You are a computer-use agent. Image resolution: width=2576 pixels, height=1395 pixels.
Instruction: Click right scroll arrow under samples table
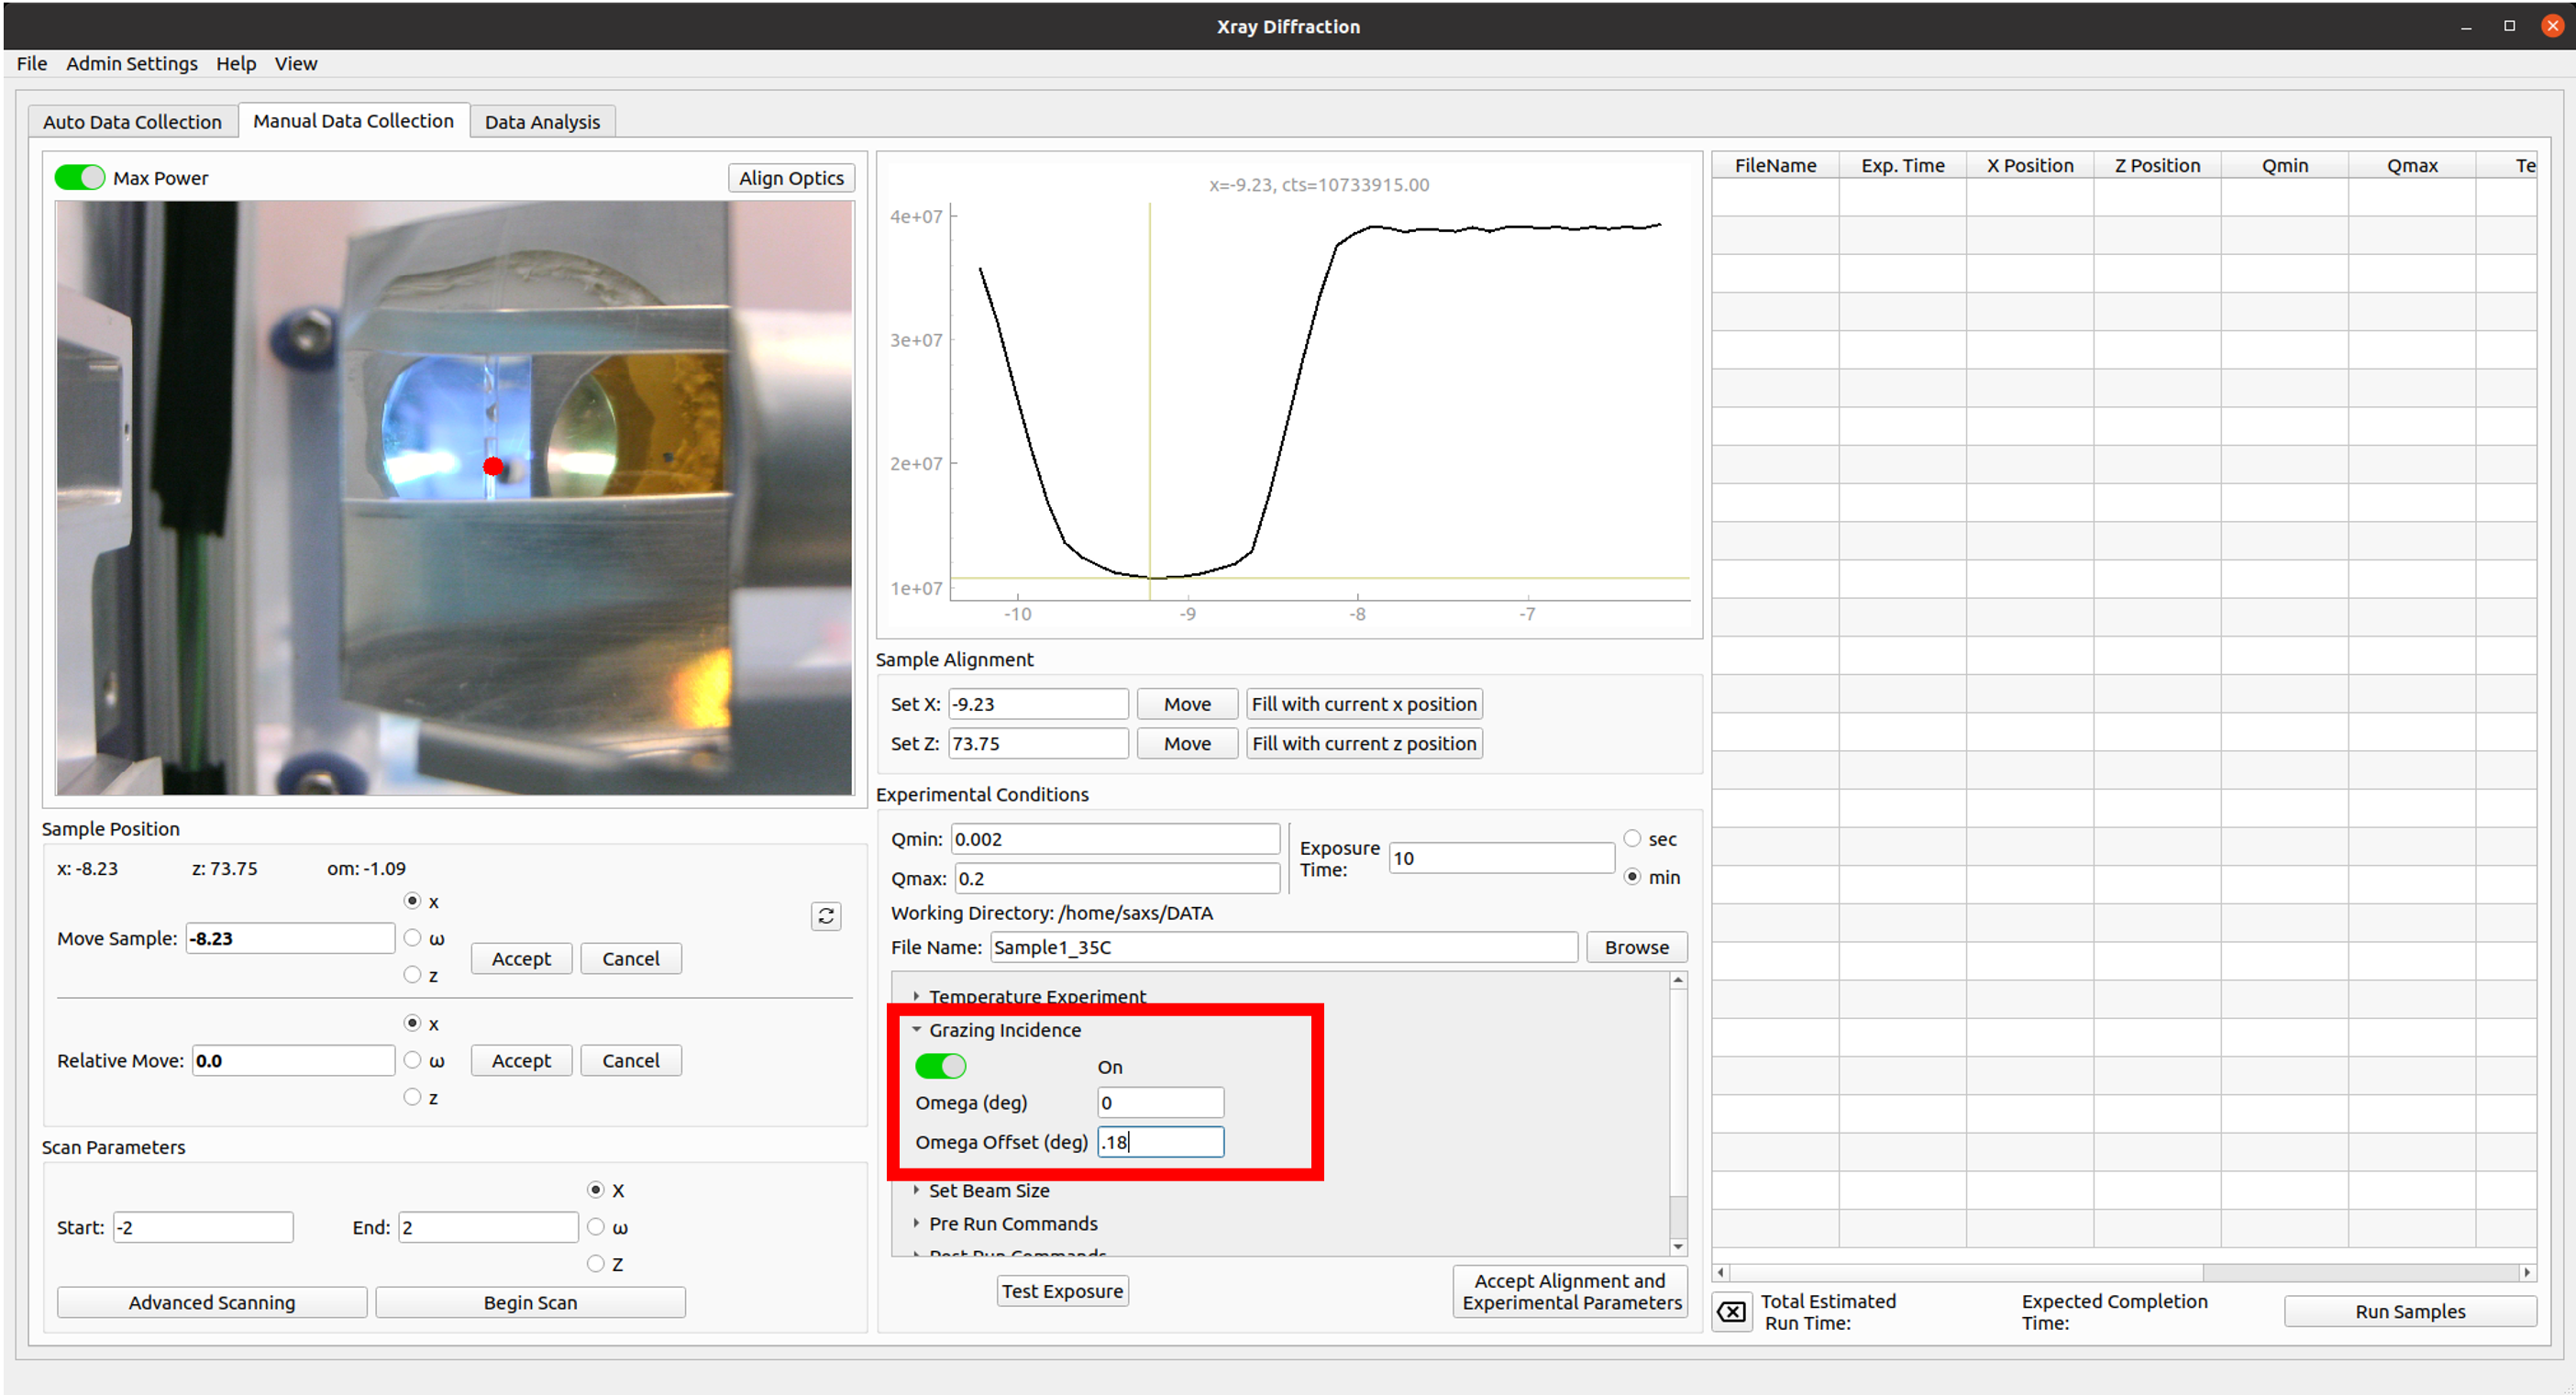coord(2527,1272)
